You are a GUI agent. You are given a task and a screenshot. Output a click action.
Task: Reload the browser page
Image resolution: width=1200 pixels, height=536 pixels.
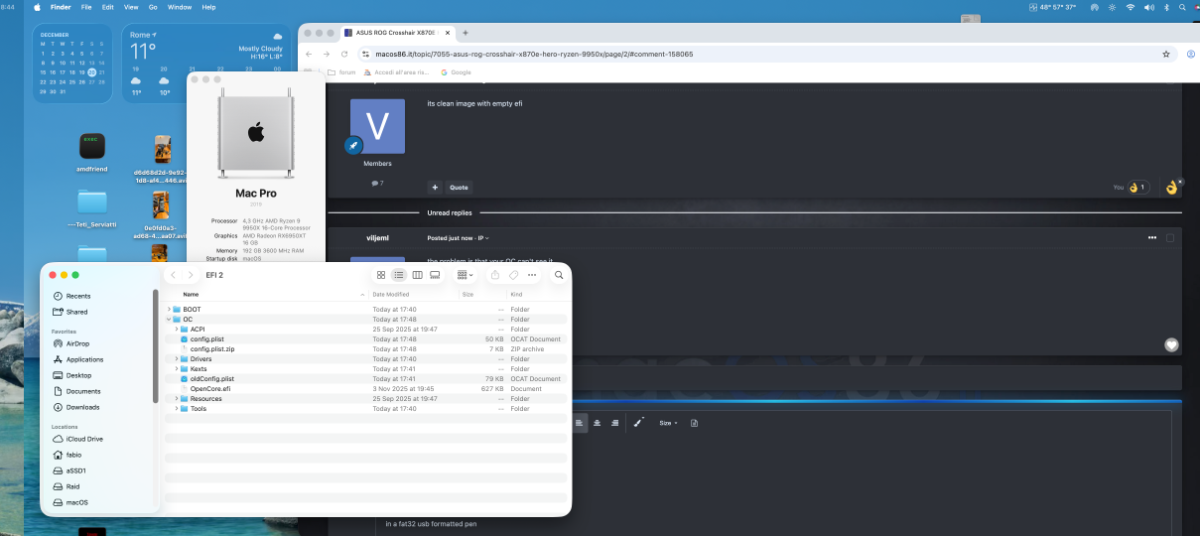tap(343, 54)
